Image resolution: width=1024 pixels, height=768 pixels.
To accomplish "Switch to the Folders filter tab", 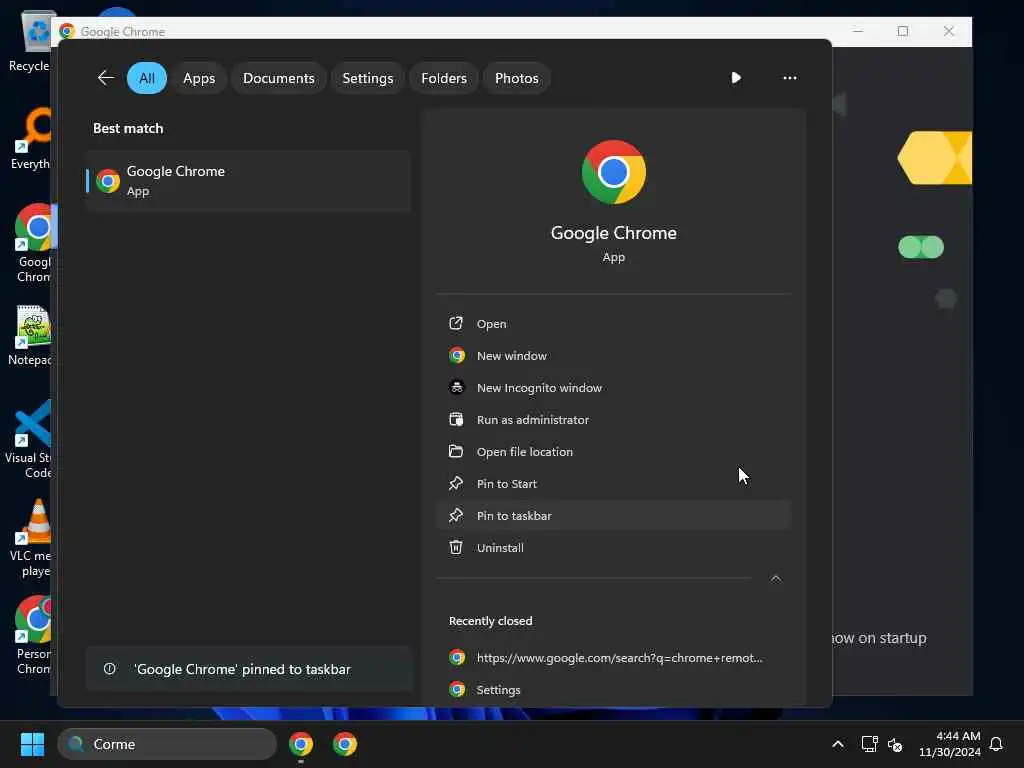I will click(x=444, y=78).
